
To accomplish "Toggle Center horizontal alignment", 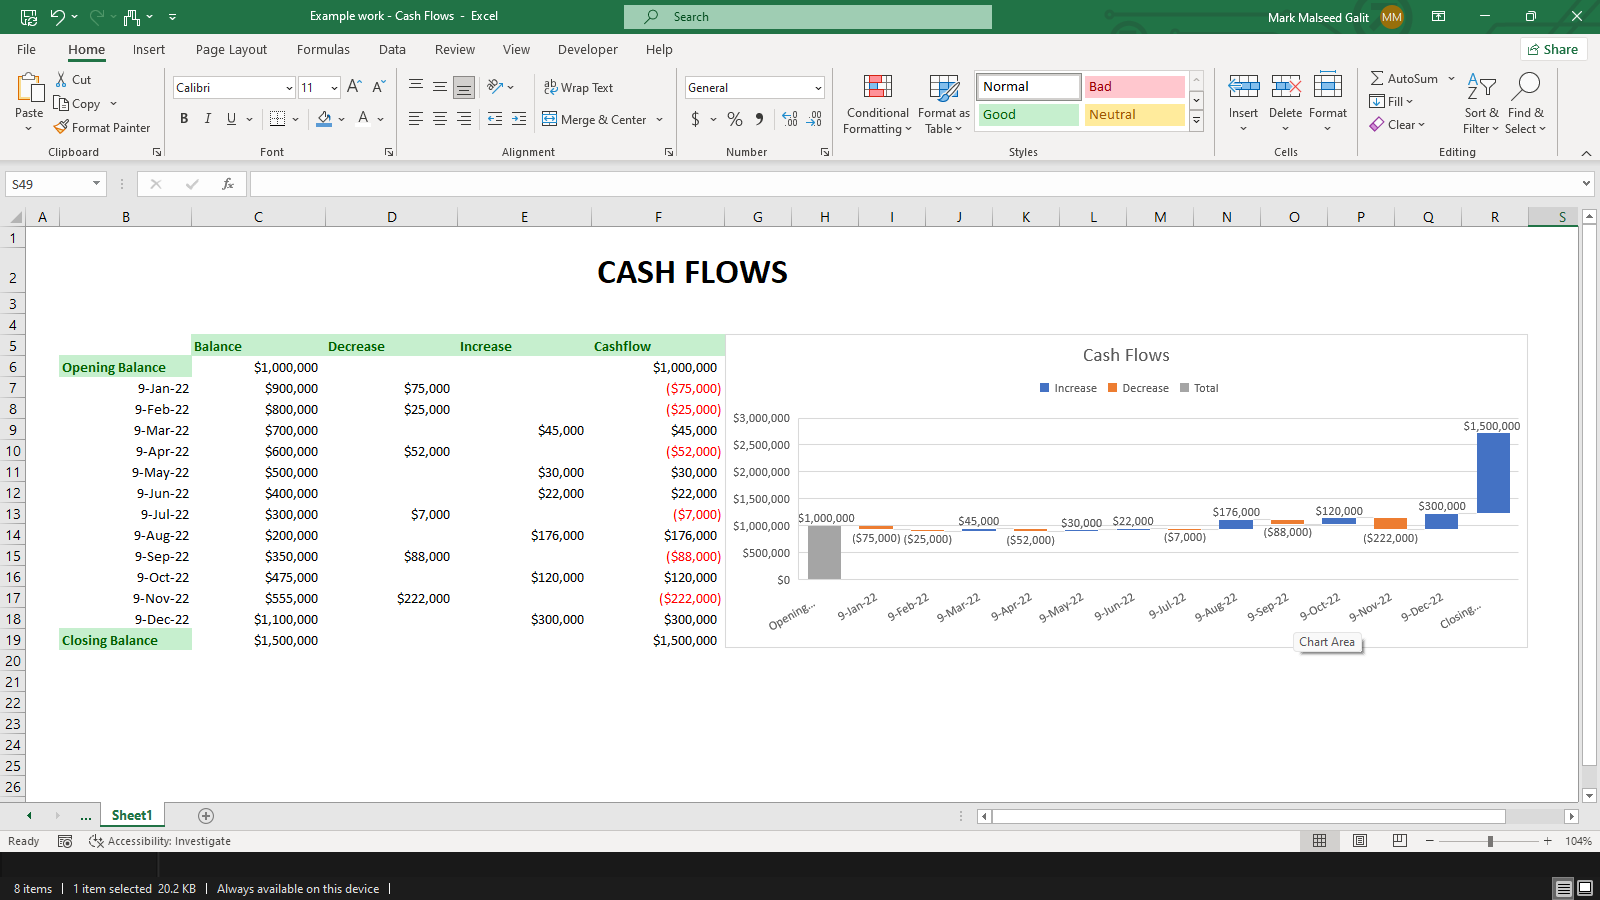I will [440, 119].
